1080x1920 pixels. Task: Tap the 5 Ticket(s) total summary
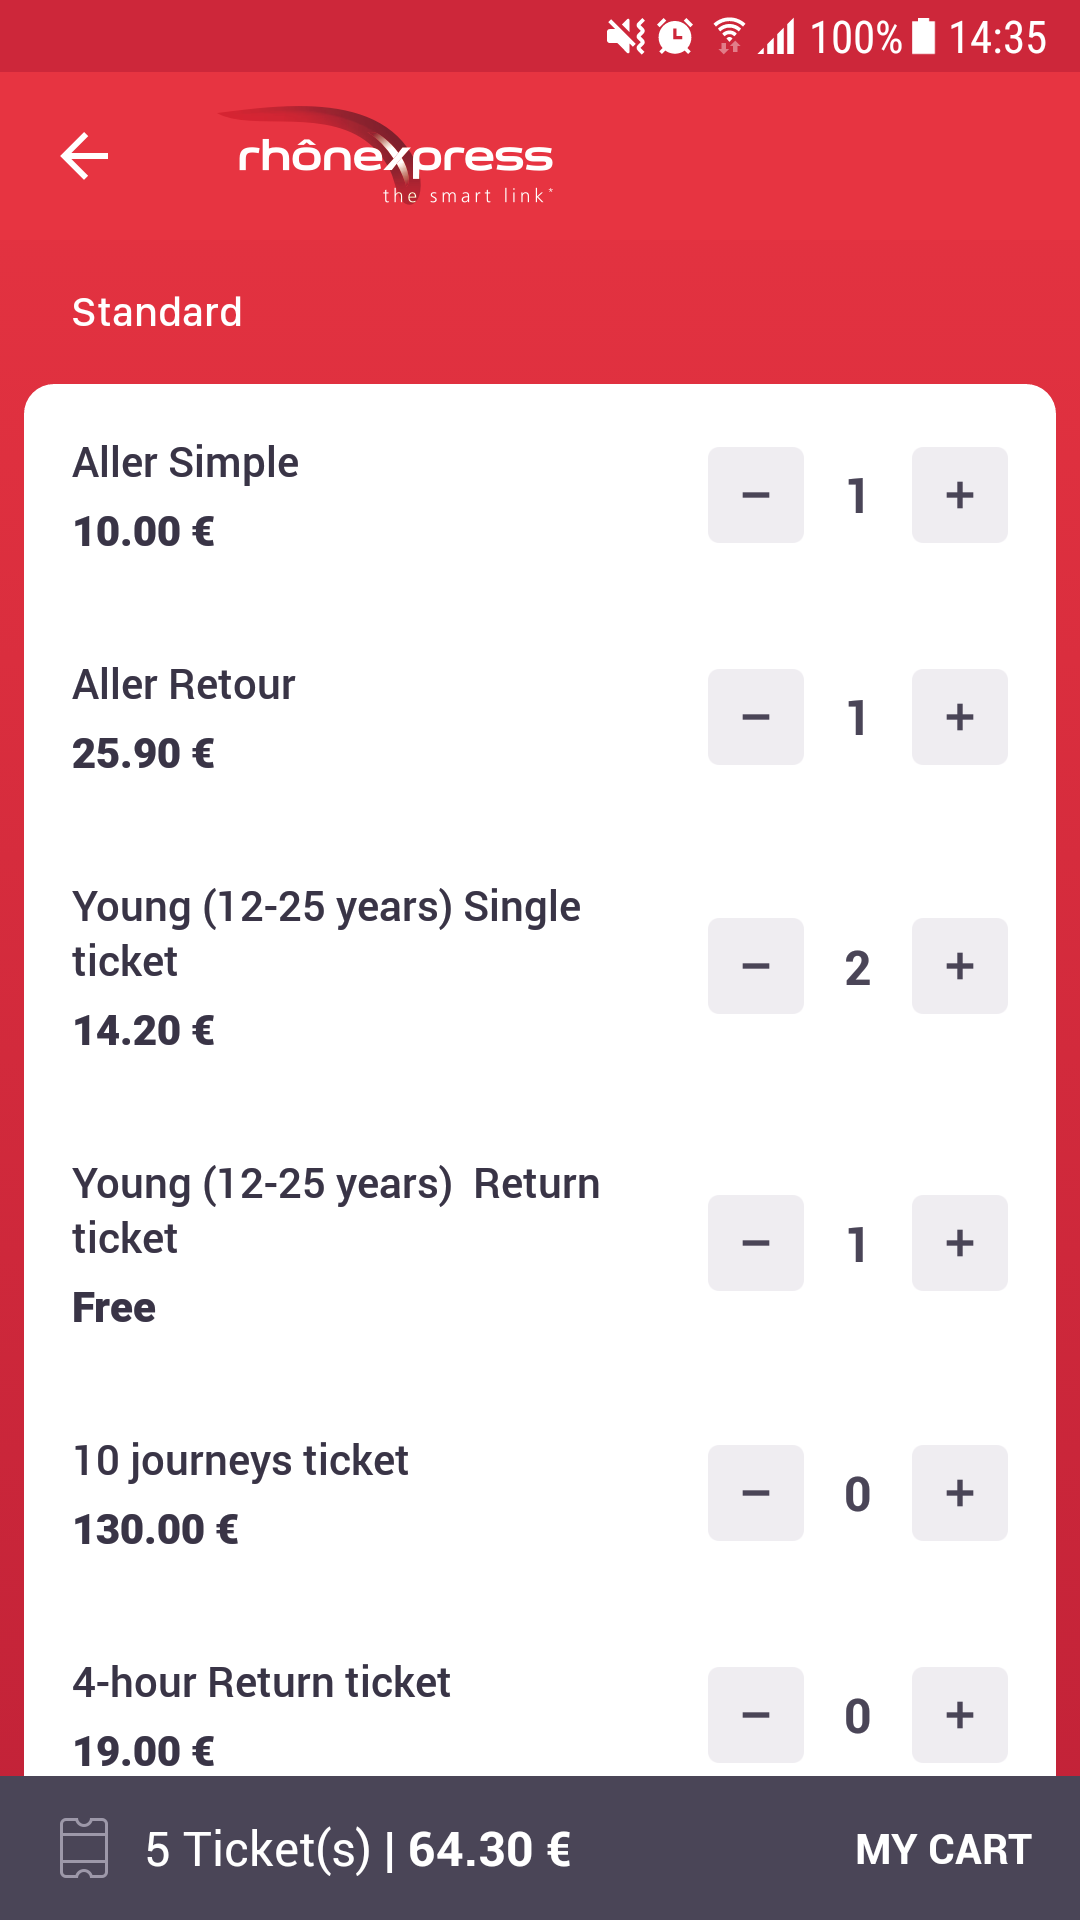[x=358, y=1849]
